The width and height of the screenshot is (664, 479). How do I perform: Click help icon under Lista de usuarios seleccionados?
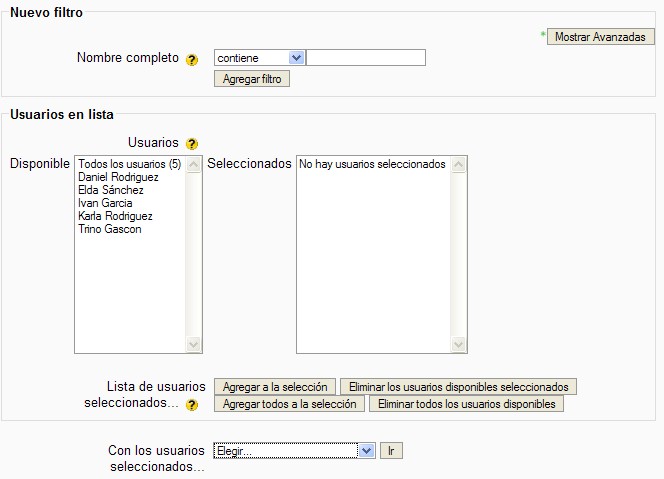click(x=192, y=405)
